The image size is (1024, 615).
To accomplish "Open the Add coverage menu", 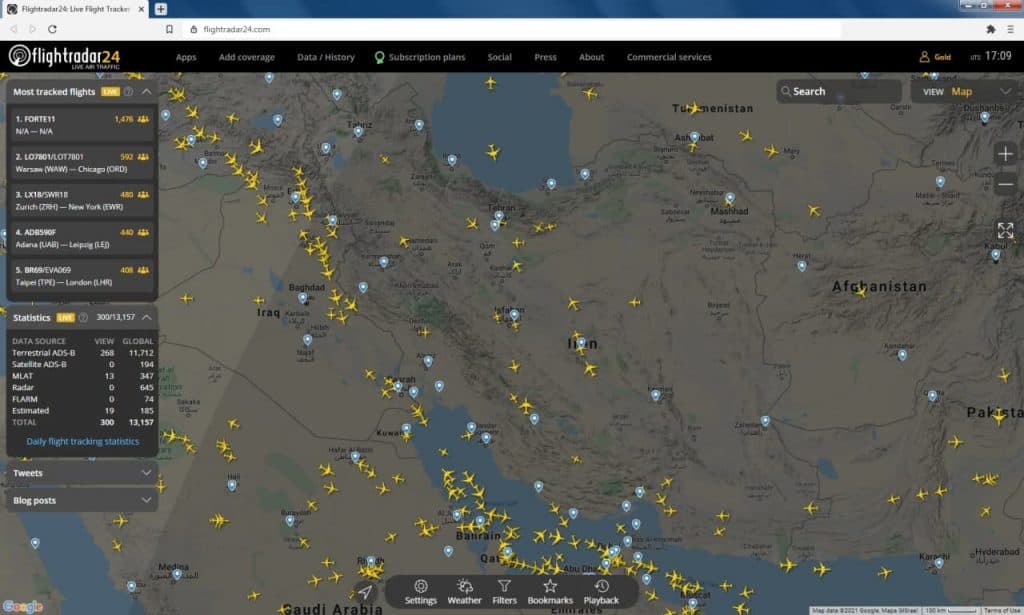I will (247, 57).
